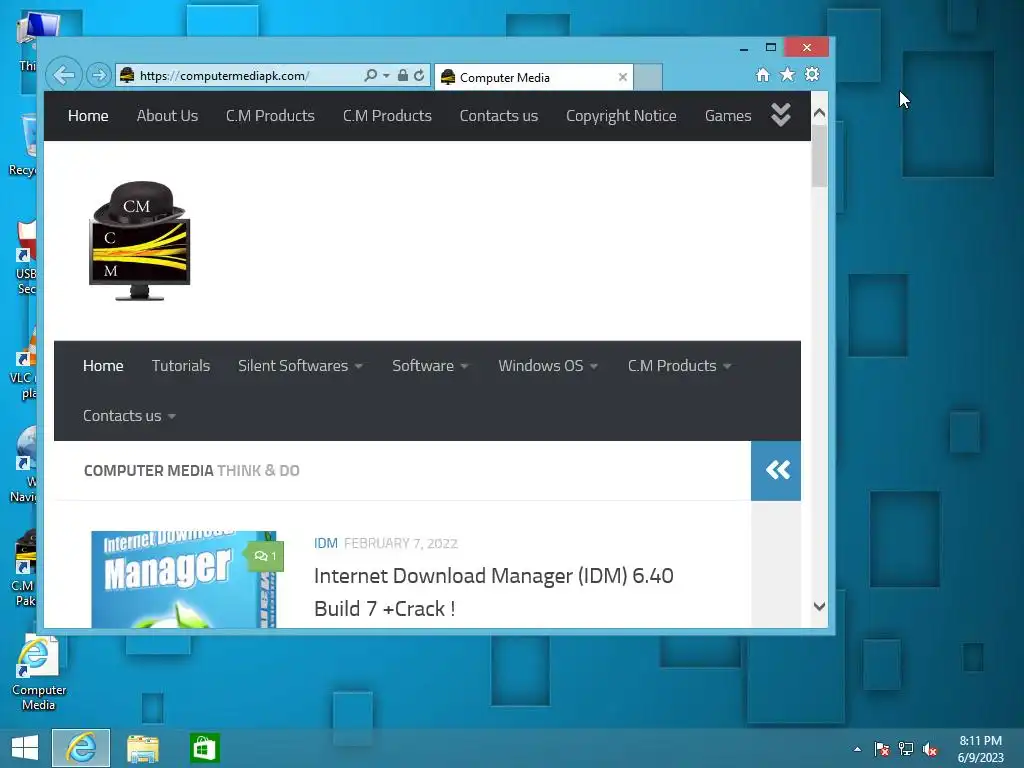Open Internet Download Manager 6.40 article title
1024x768 pixels.
pyautogui.click(x=494, y=592)
